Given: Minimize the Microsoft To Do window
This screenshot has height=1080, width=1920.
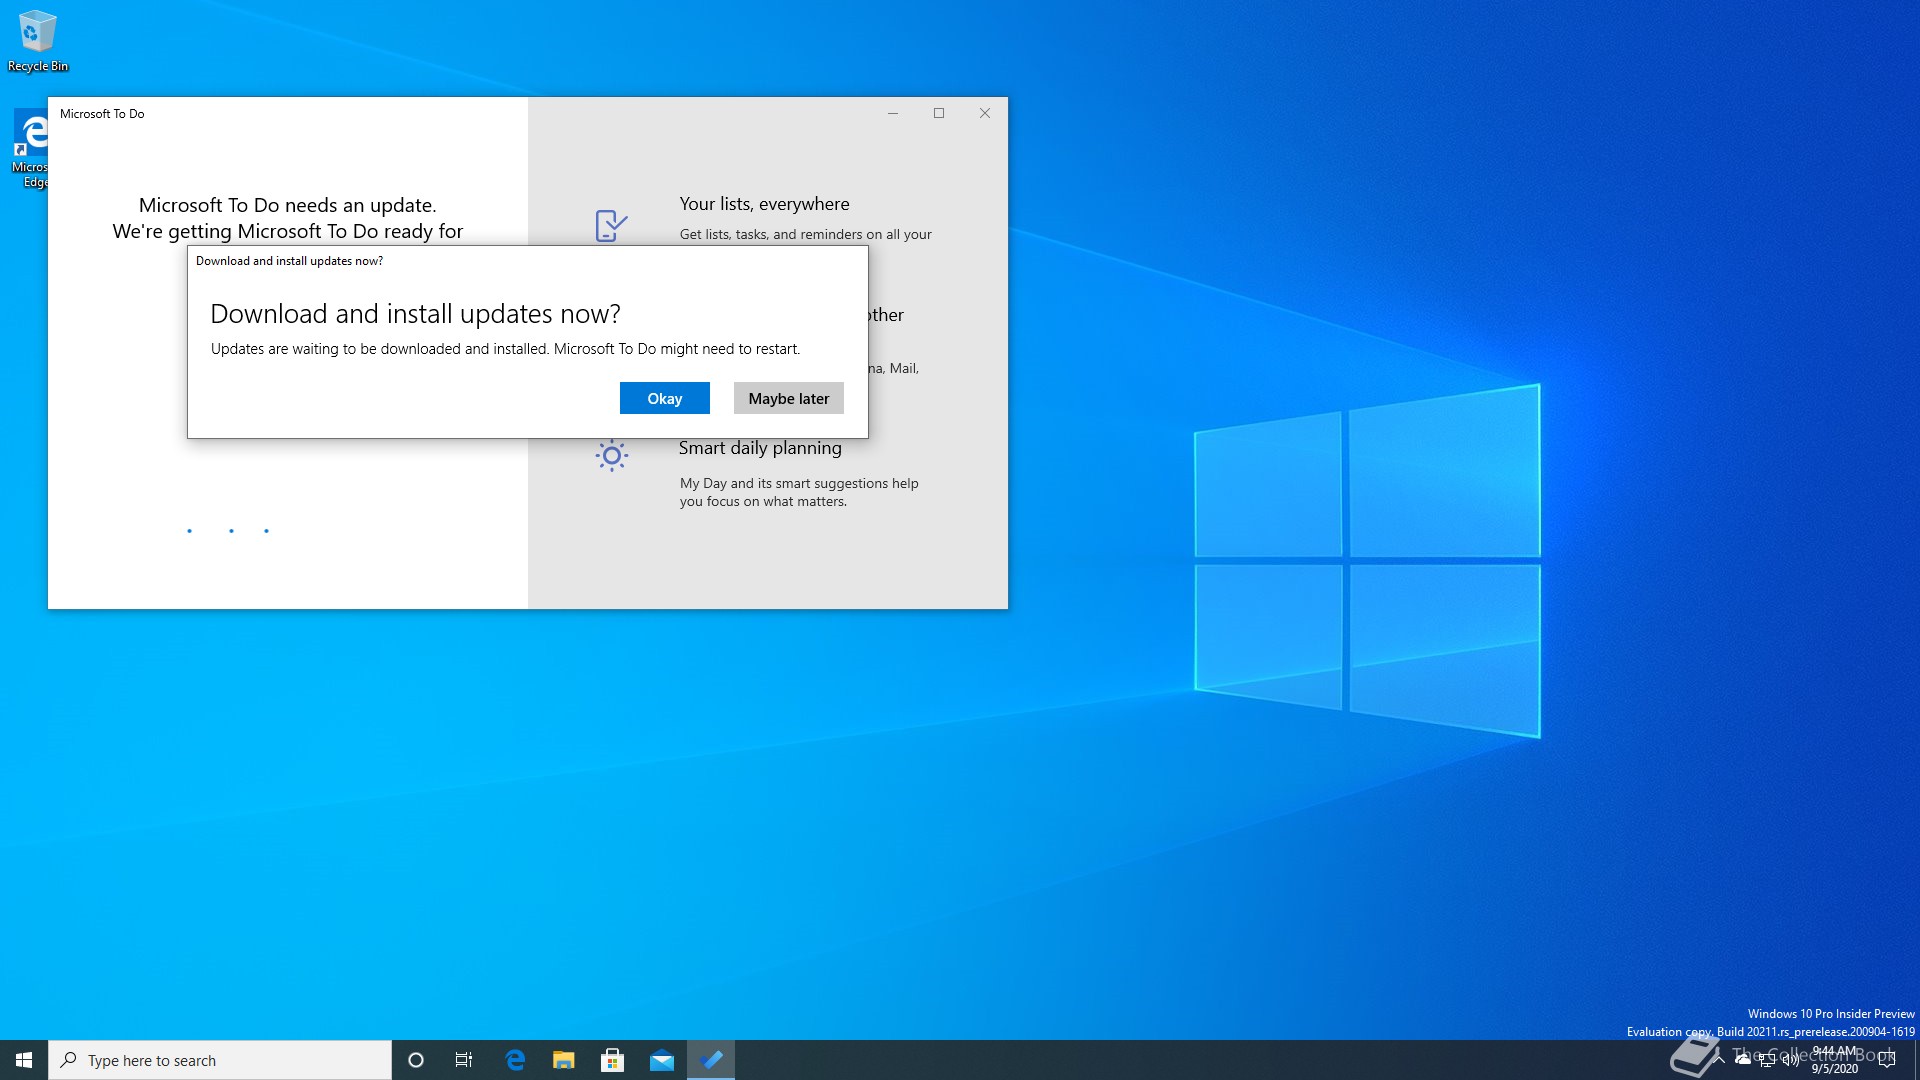Looking at the screenshot, I should click(893, 113).
